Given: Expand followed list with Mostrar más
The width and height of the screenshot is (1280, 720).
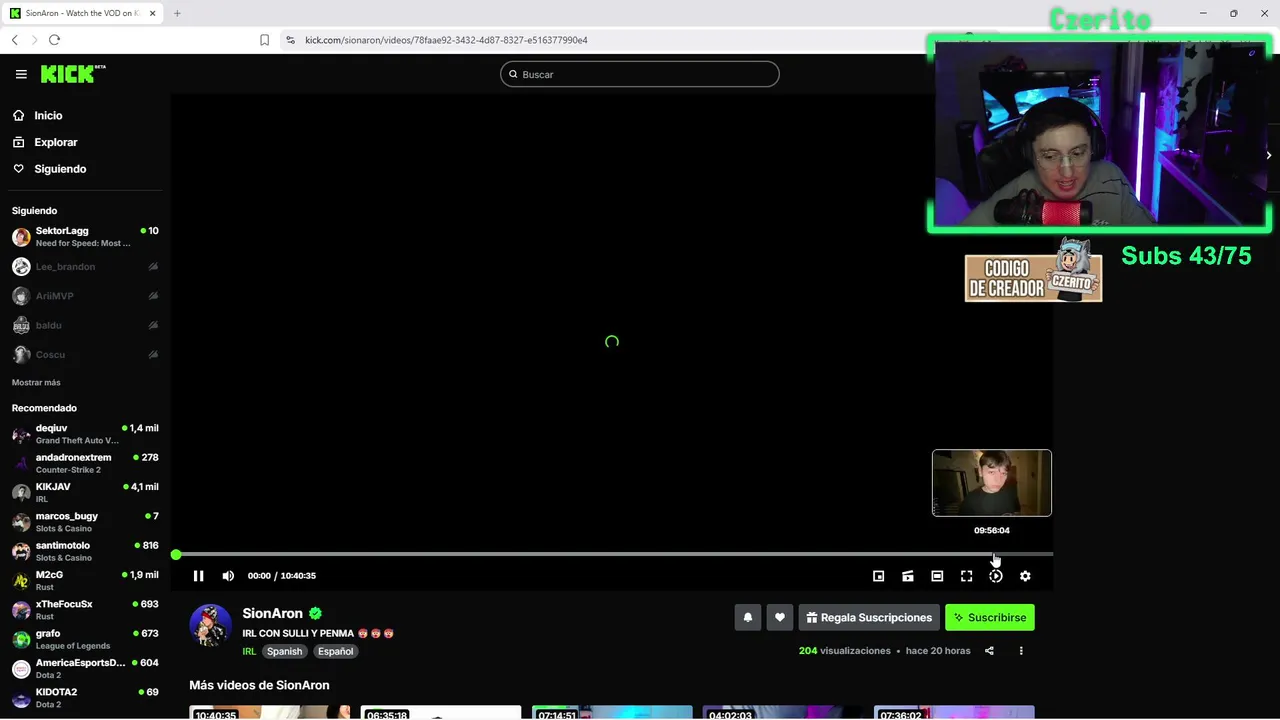Looking at the screenshot, I should (x=36, y=383).
